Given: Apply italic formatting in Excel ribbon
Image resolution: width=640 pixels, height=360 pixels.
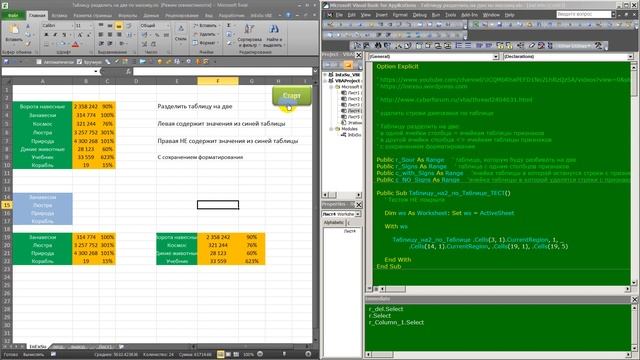Looking at the screenshot, I should click(55, 35).
